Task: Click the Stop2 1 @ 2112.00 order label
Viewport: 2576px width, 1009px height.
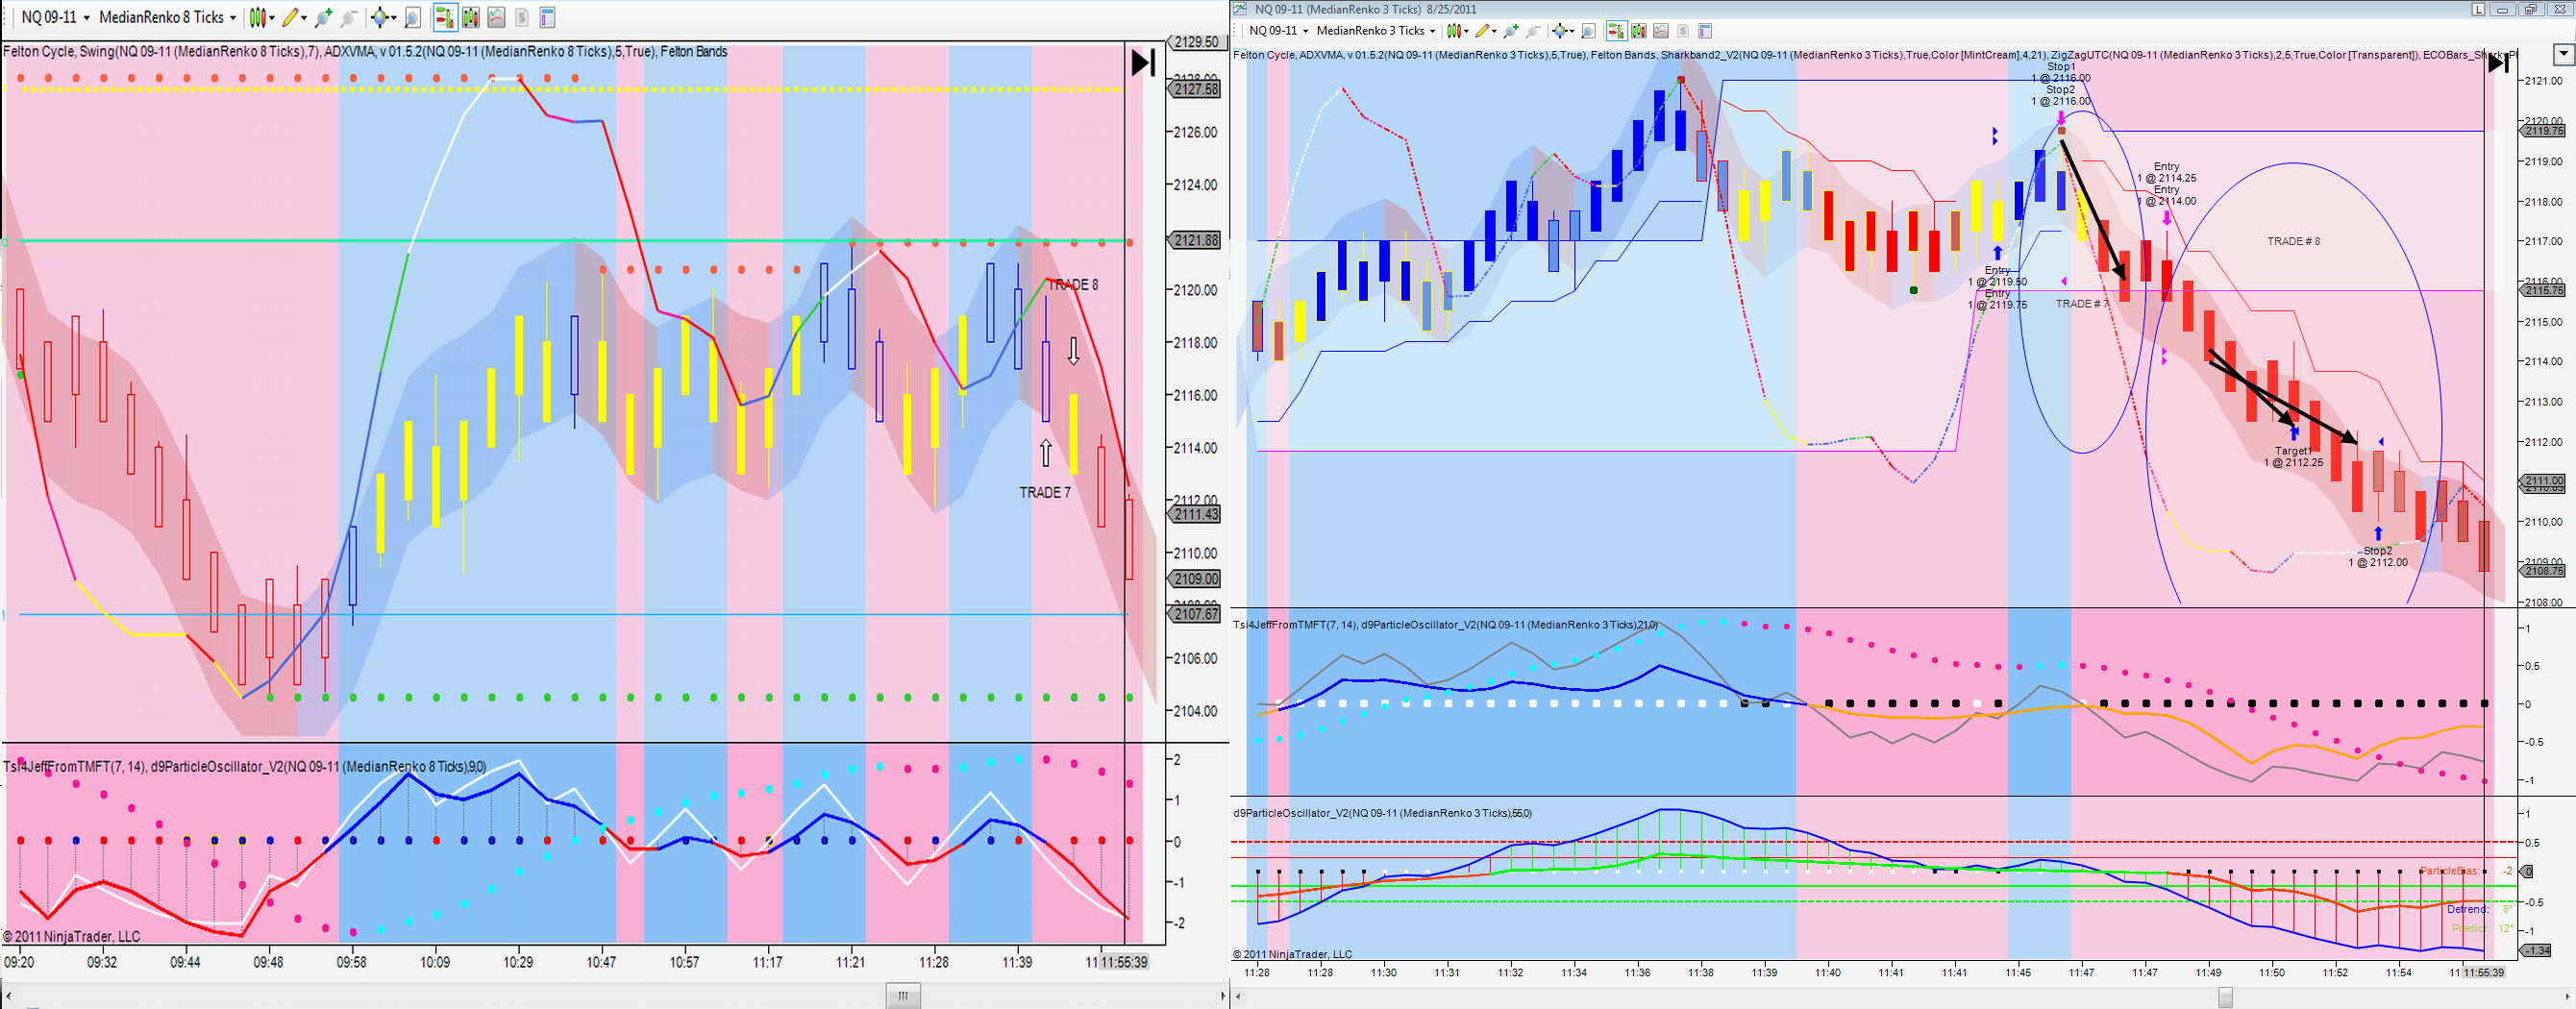Action: [2378, 556]
